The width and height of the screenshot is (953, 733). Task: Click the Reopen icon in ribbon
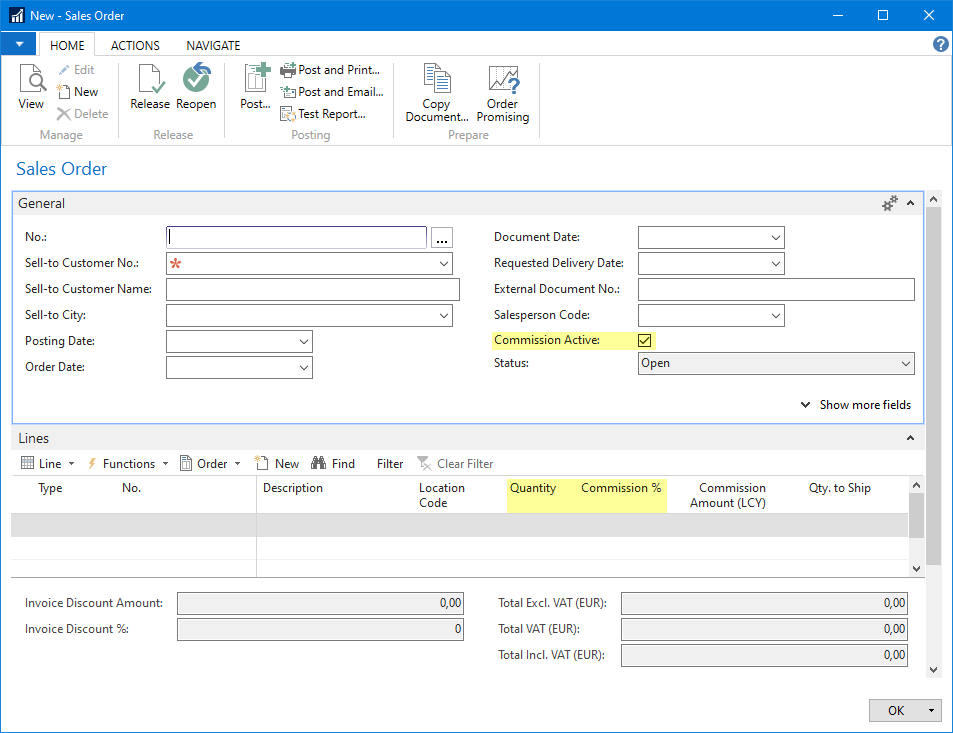196,88
